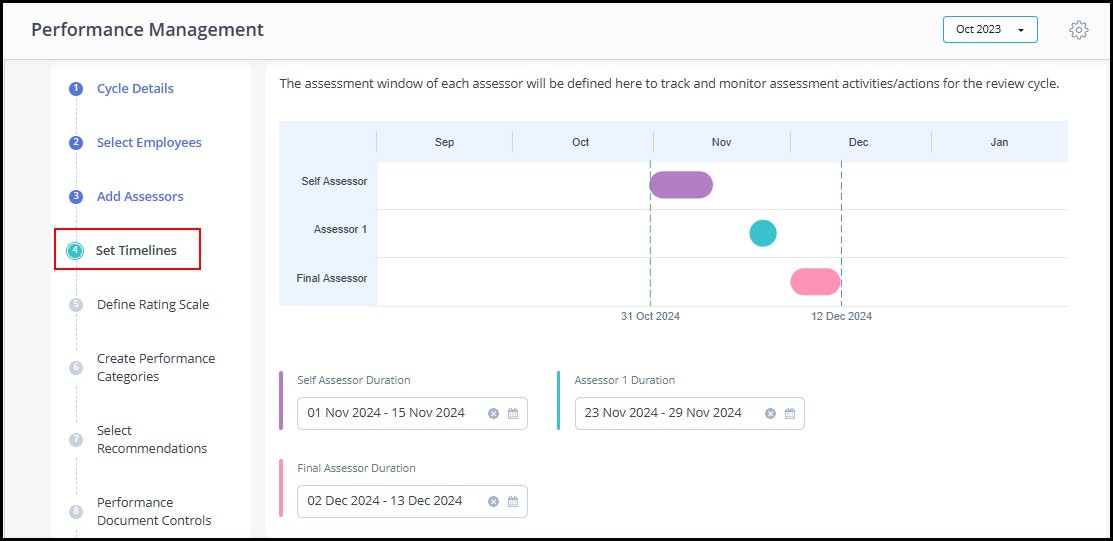Screen dimensions: 1113x541
Task: Expand the Oct 2023 period dropdown
Action: tap(990, 30)
